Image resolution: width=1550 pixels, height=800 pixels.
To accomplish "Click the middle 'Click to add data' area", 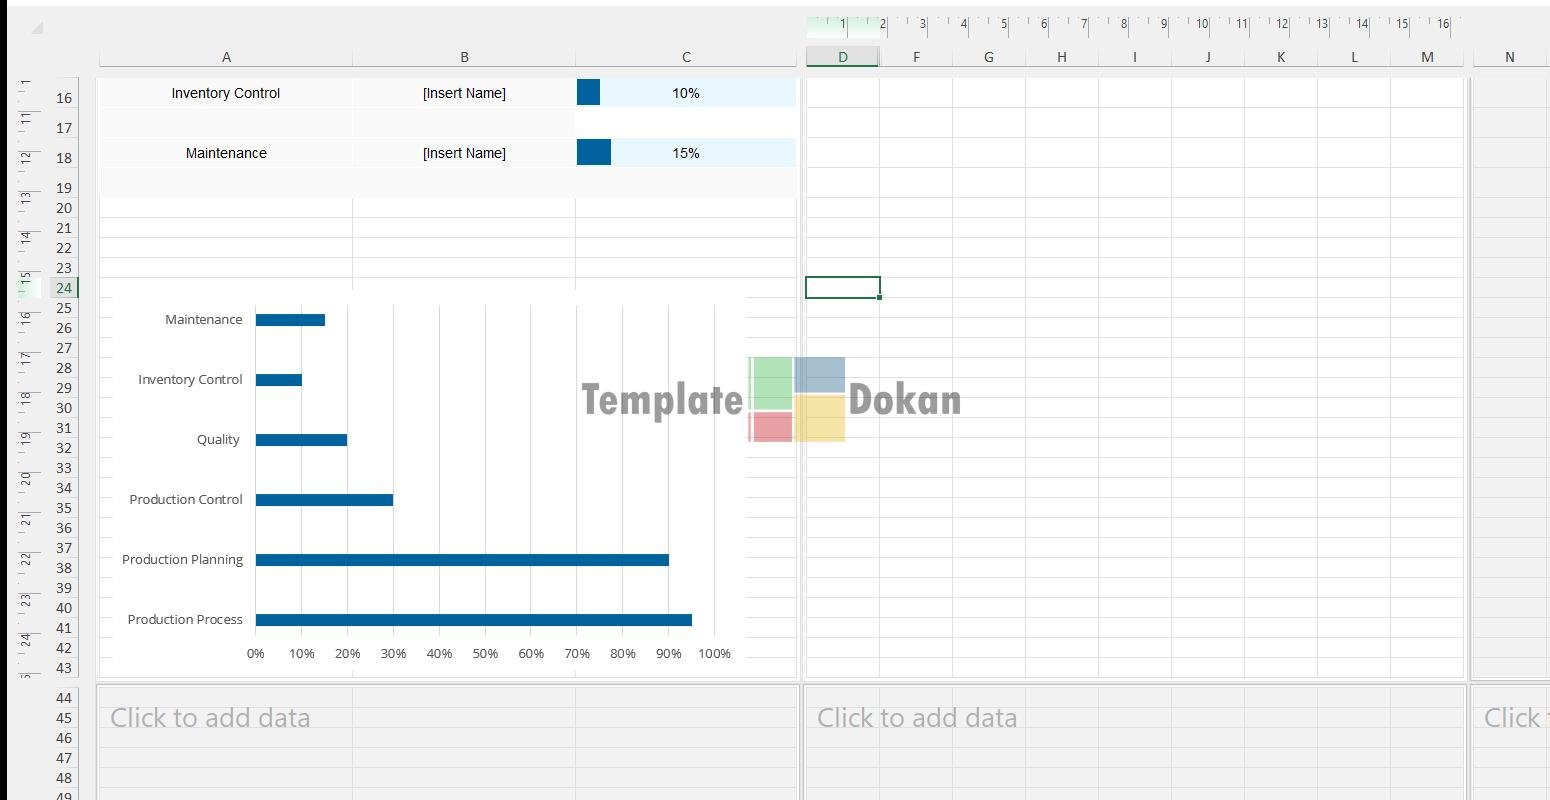I will tap(917, 718).
